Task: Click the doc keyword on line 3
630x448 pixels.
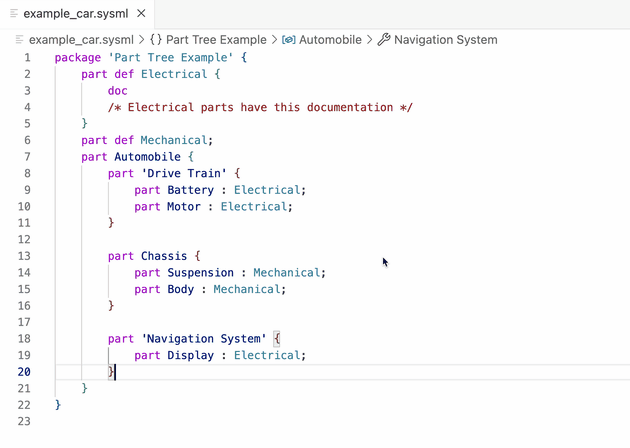Action: click(x=118, y=91)
